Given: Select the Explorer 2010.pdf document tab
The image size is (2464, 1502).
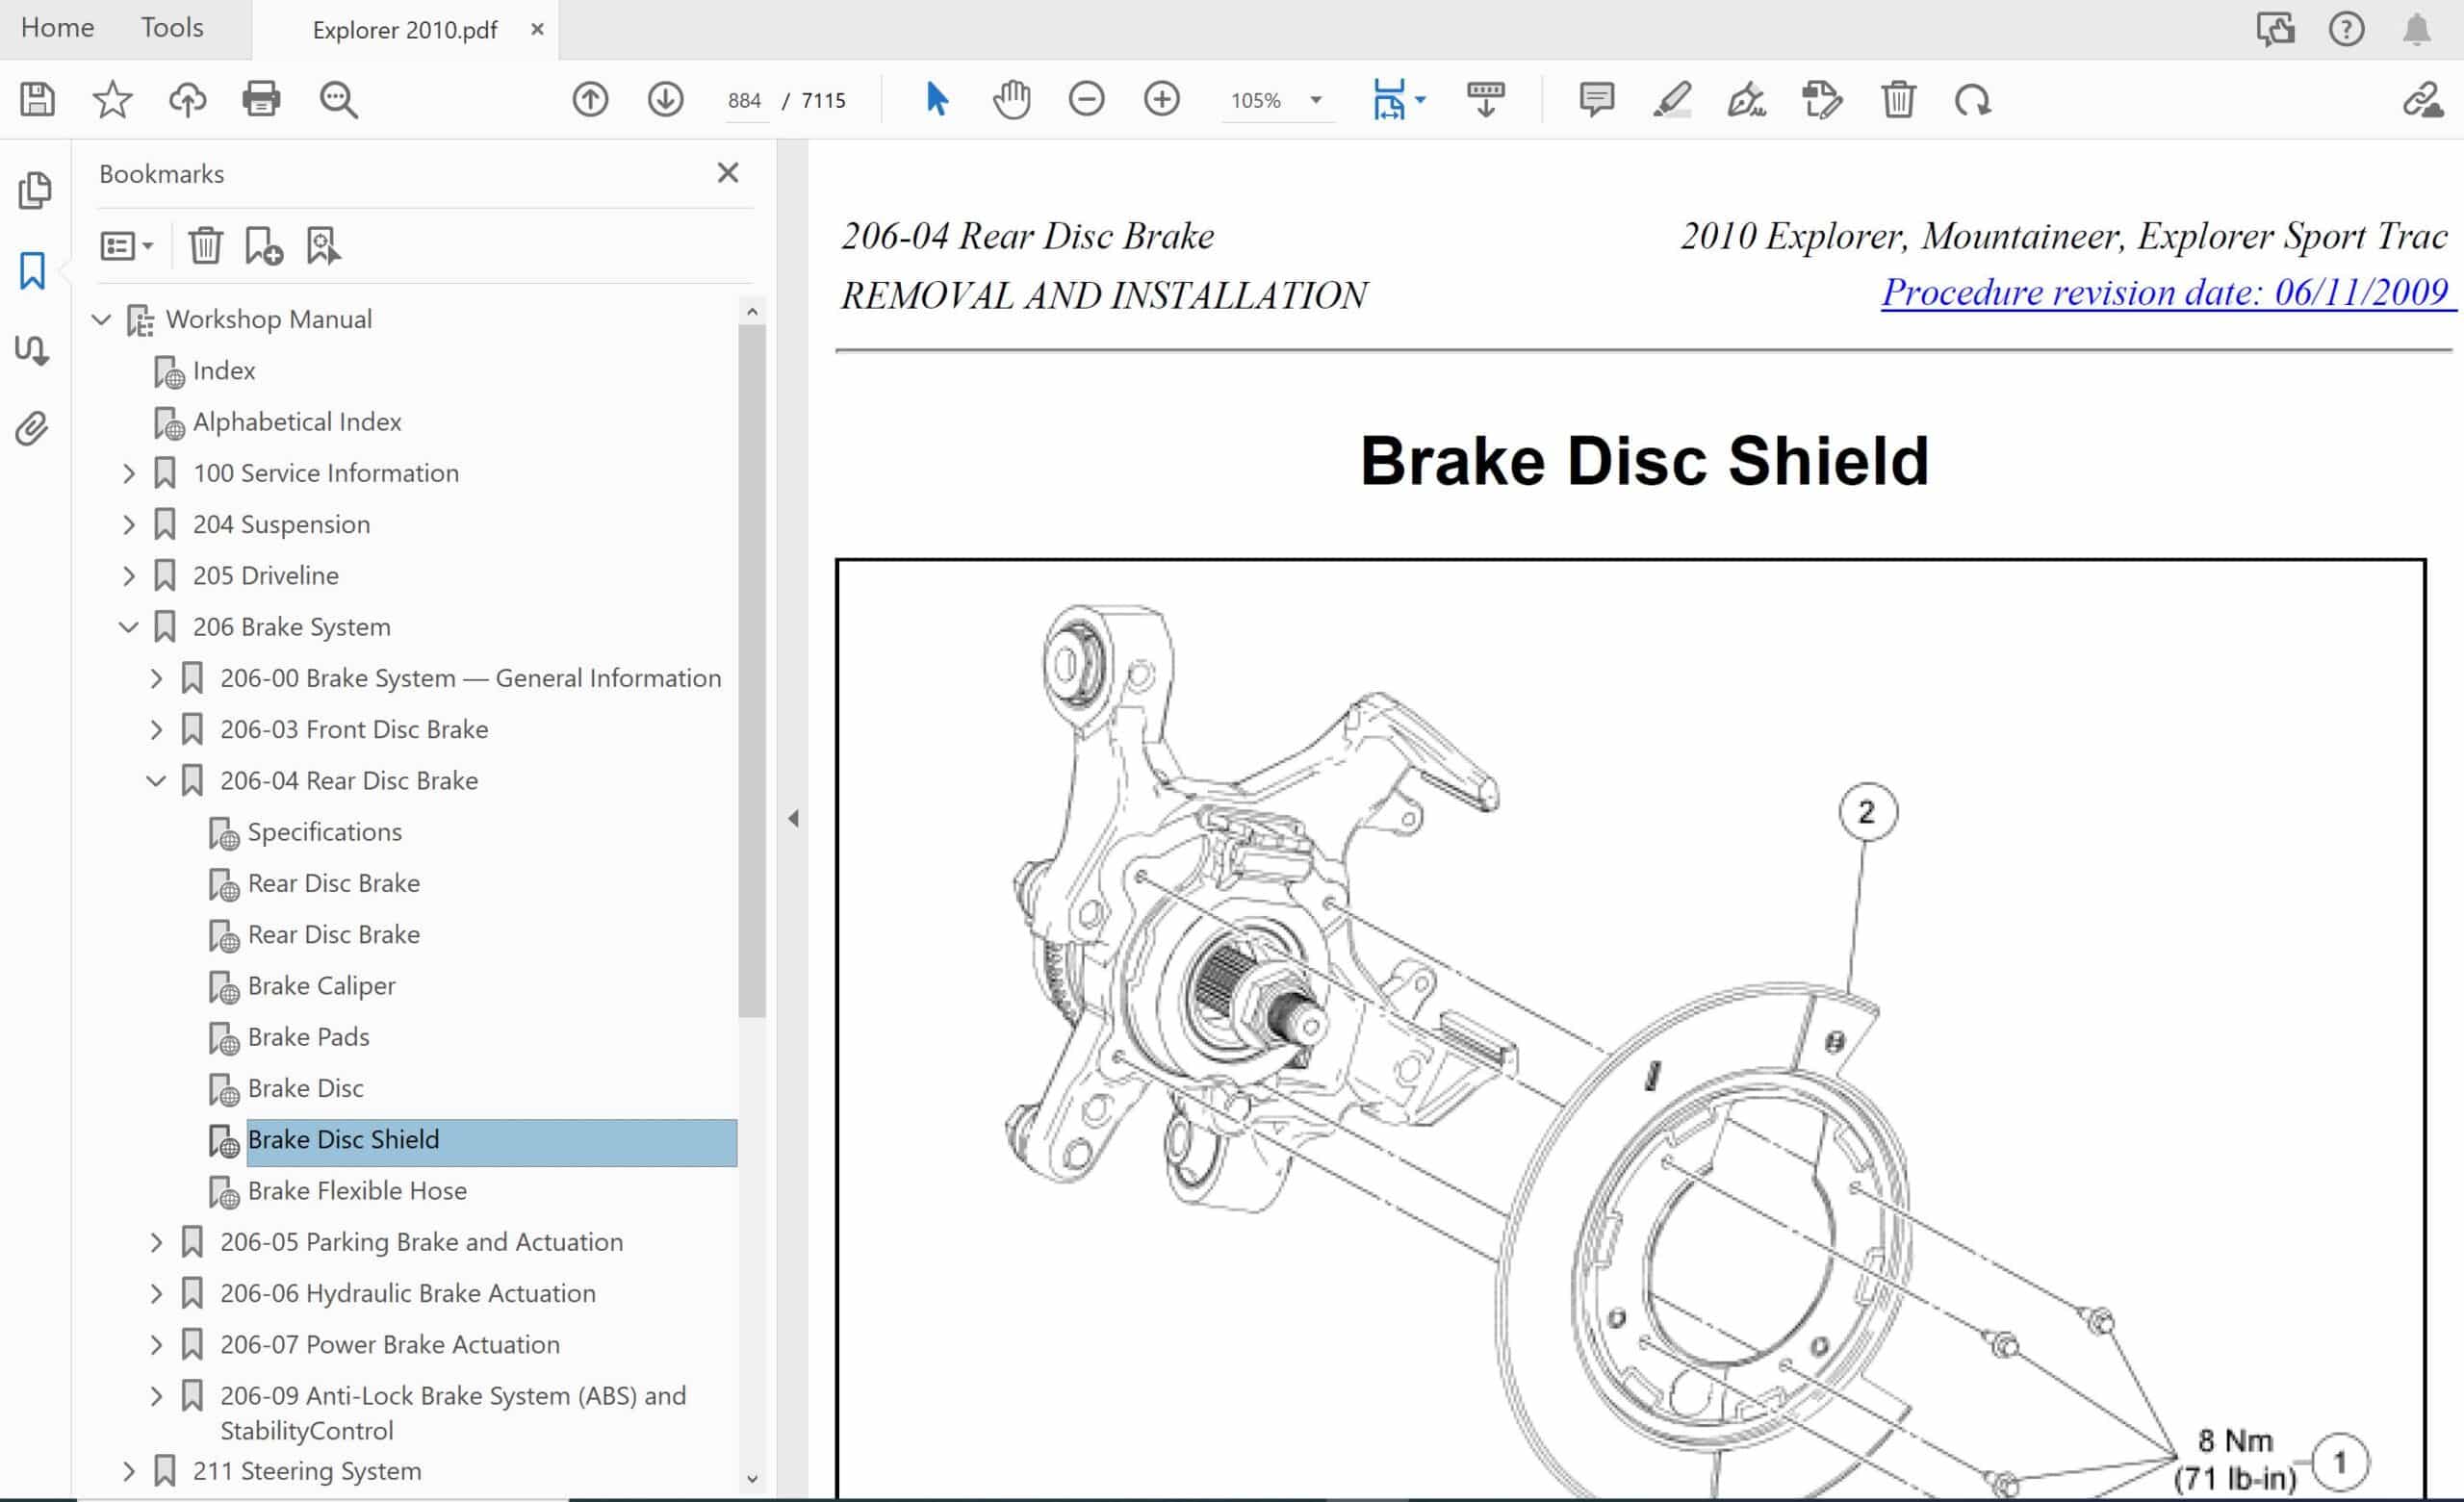Looking at the screenshot, I should pyautogui.click(x=404, y=30).
